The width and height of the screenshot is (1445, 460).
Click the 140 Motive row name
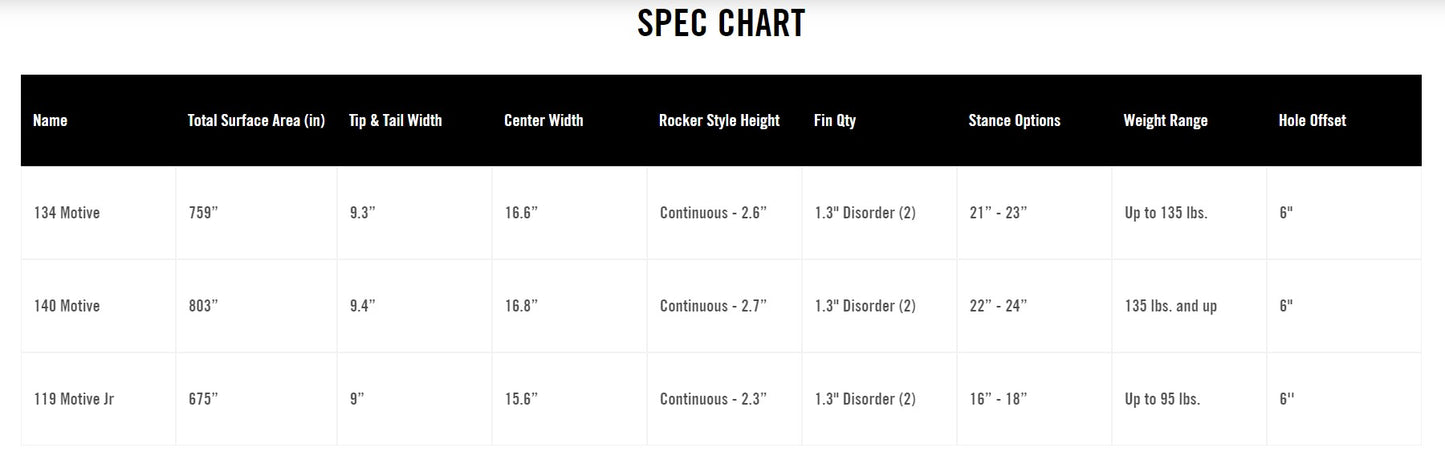[67, 306]
